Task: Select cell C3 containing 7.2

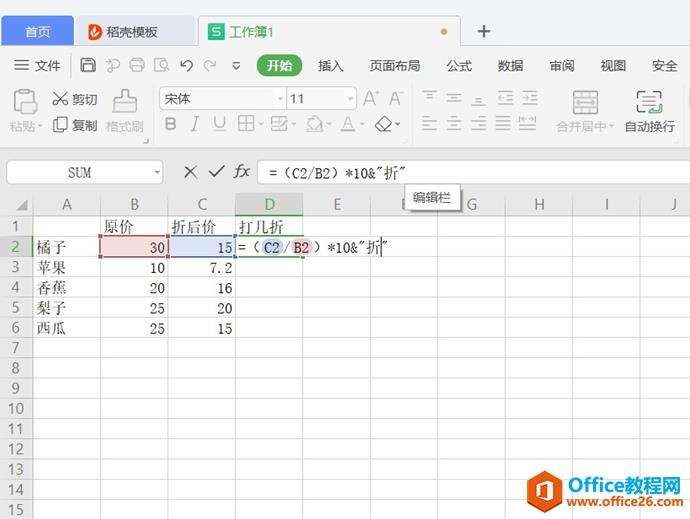Action: 201,268
